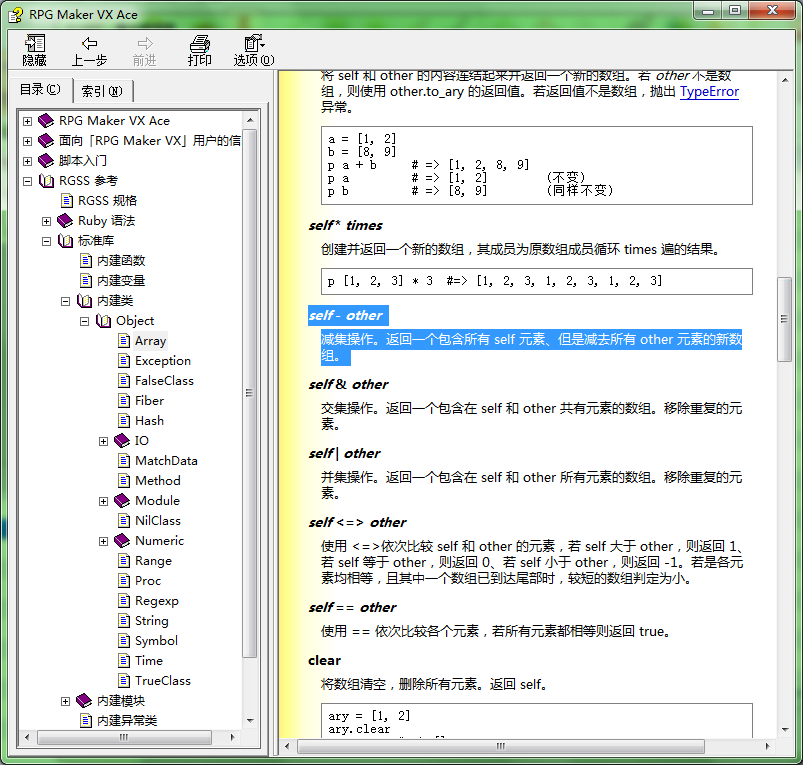Screen dimensions: 803x765
Task: Open the Time topic
Action: 149,661
